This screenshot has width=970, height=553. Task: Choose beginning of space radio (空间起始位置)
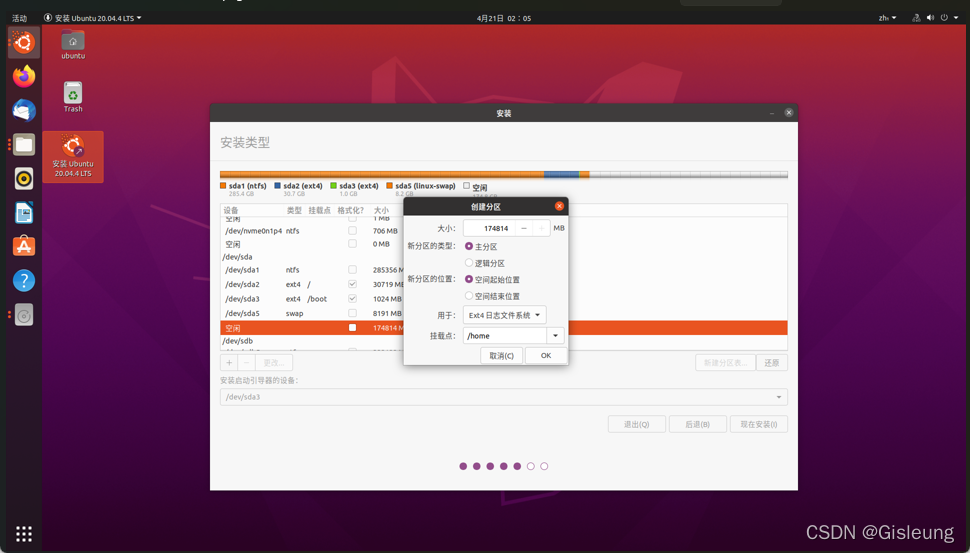pyautogui.click(x=469, y=279)
